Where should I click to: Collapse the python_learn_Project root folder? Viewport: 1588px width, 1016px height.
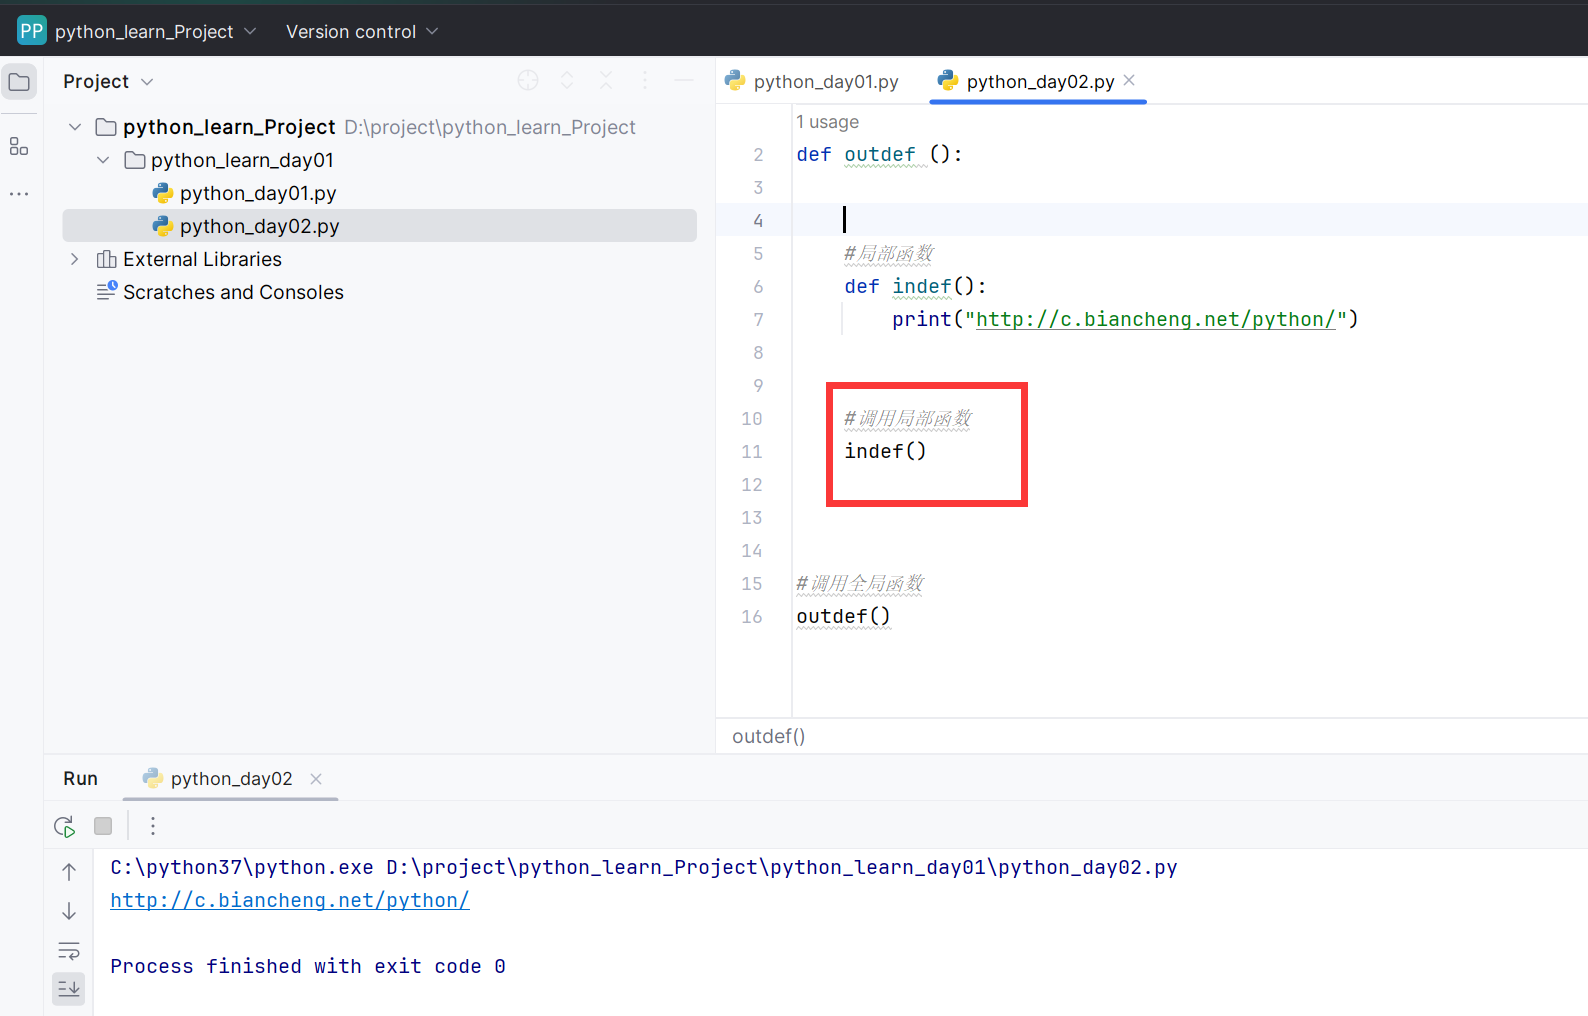pyautogui.click(x=75, y=127)
